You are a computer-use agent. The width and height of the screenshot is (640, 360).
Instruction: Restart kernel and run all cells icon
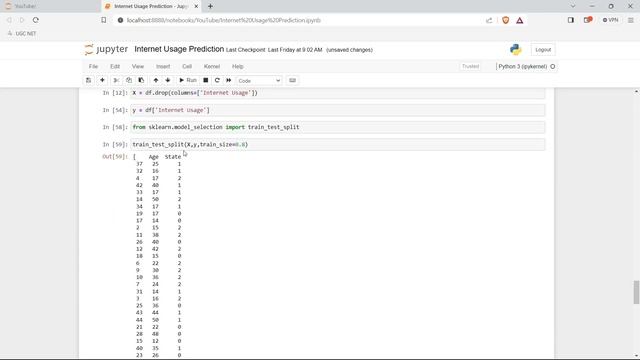(x=229, y=80)
